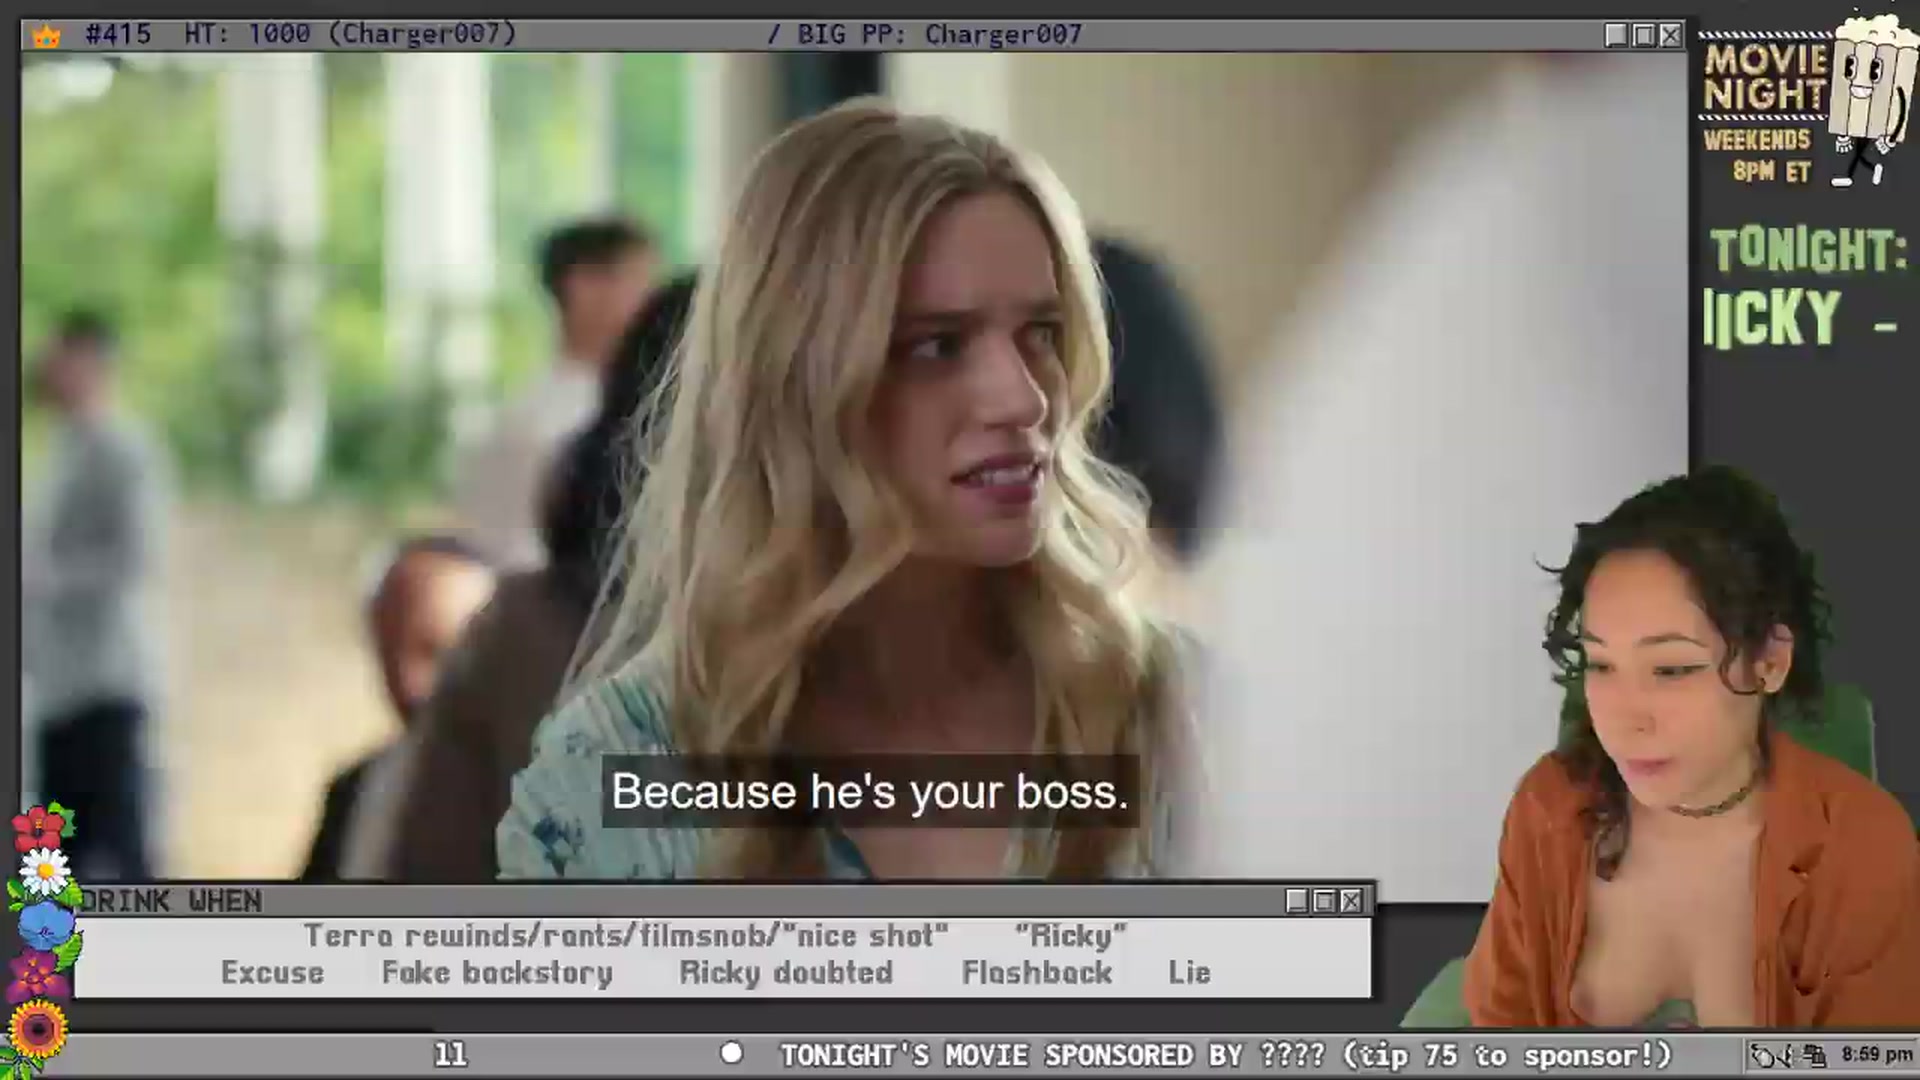Screen dimensions: 1920x1080
Task: Minimize the DRINK WHEN window
Action: (1296, 901)
